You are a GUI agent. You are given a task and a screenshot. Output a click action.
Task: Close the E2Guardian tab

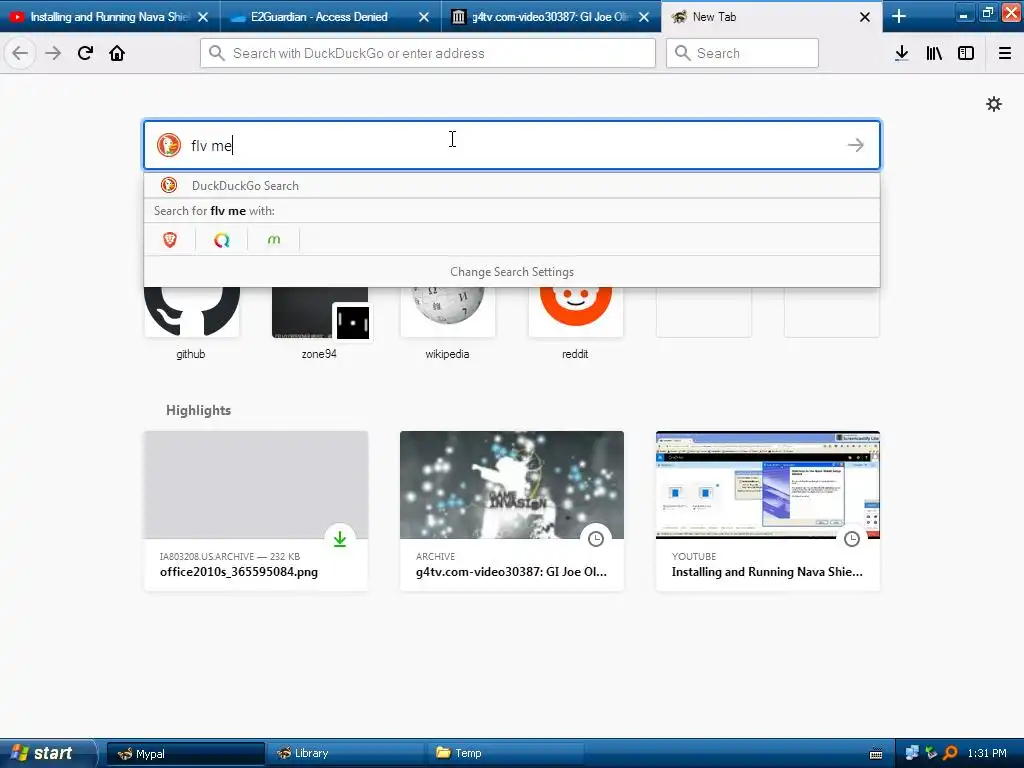tap(424, 17)
